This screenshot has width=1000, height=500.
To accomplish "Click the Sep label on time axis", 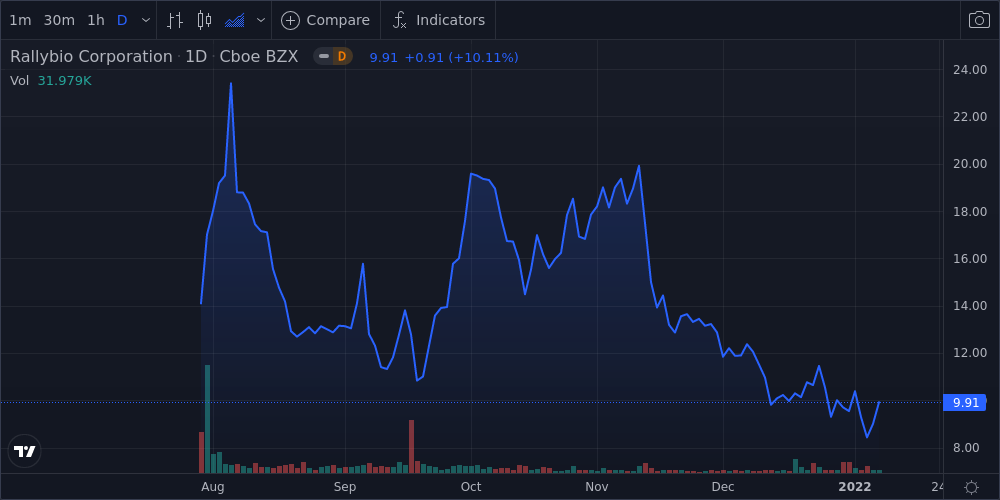I will (344, 487).
